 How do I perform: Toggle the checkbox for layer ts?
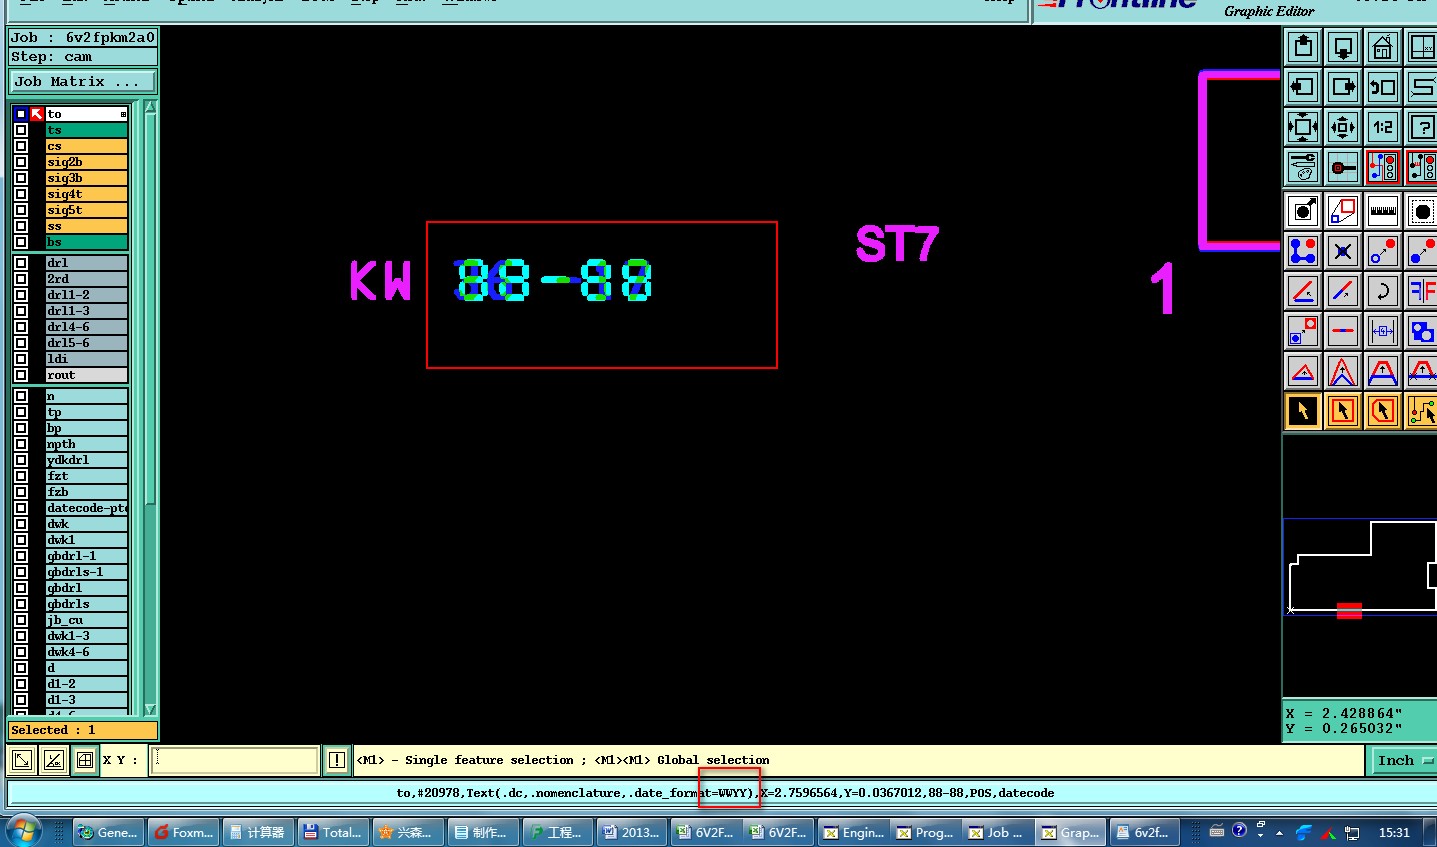[21, 130]
